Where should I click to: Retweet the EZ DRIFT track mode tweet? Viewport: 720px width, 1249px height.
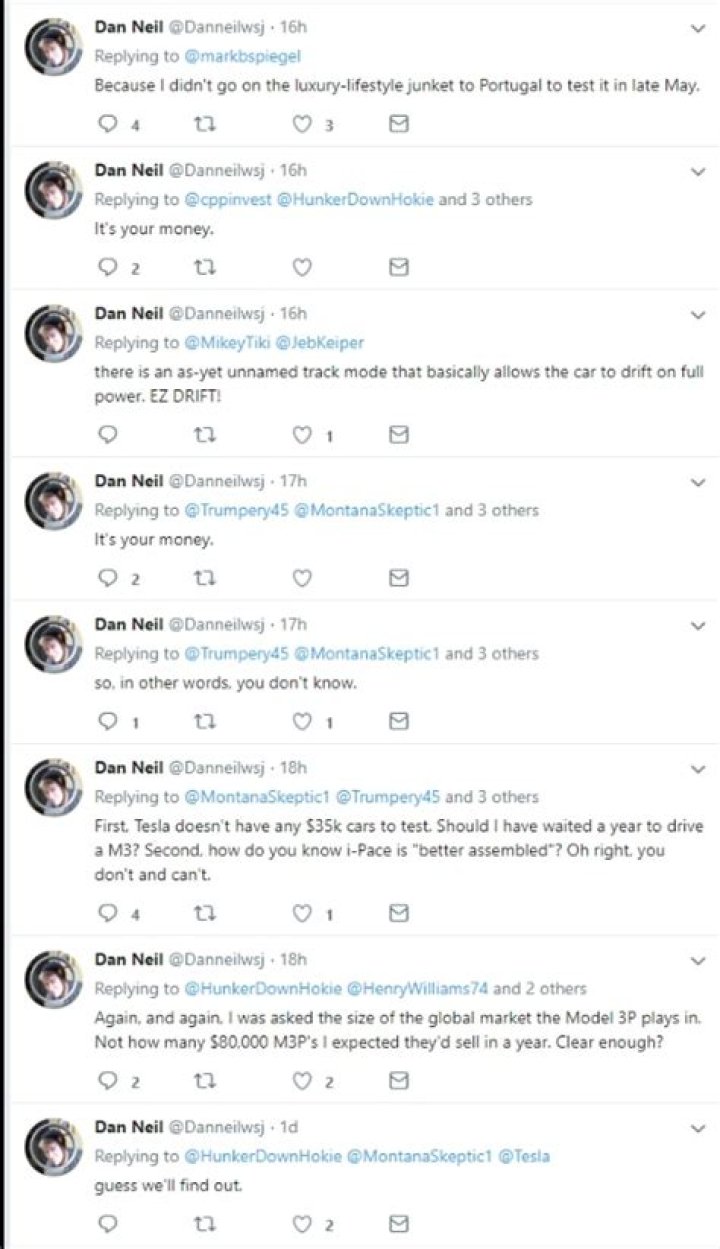(205, 435)
